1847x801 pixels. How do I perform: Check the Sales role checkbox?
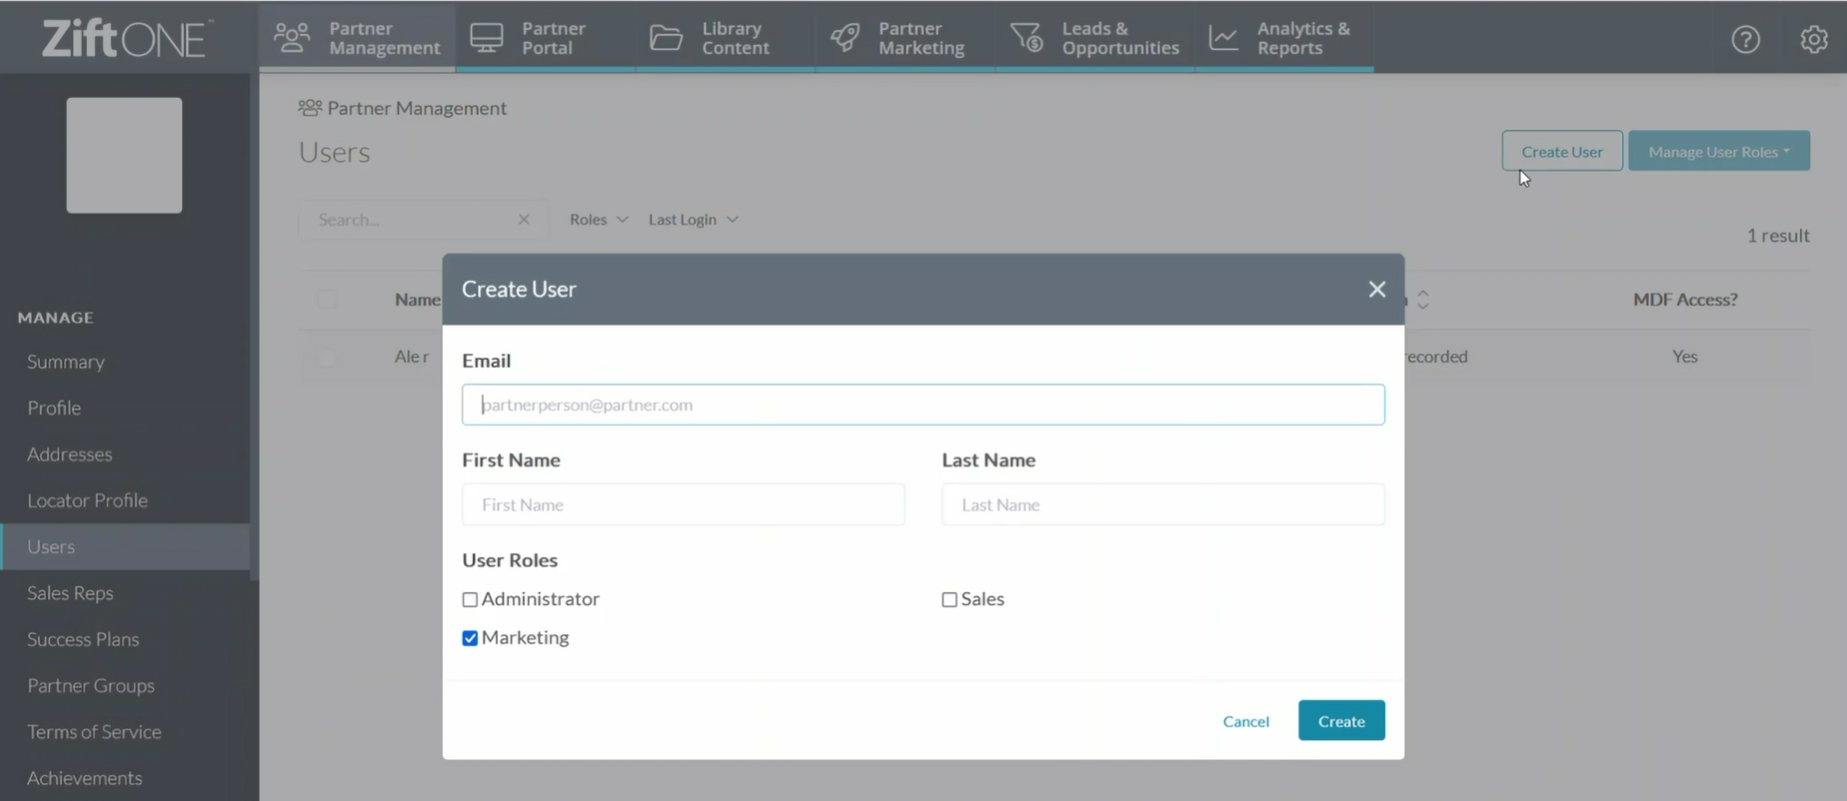click(x=949, y=599)
